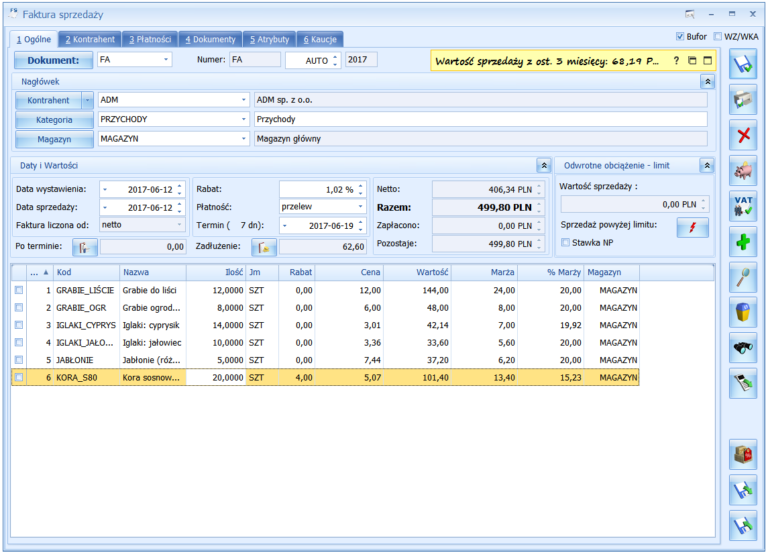Viewport: 768px width, 555px height.
Task: Switch to the 4 Dokumenty tab
Action: (x=210, y=39)
